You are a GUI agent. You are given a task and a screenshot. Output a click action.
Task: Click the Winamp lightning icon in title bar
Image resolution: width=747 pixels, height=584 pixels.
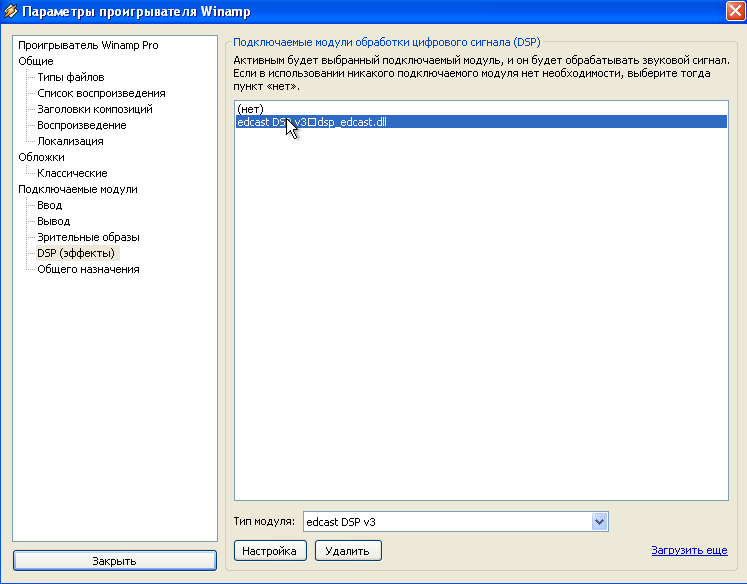(x=10, y=11)
